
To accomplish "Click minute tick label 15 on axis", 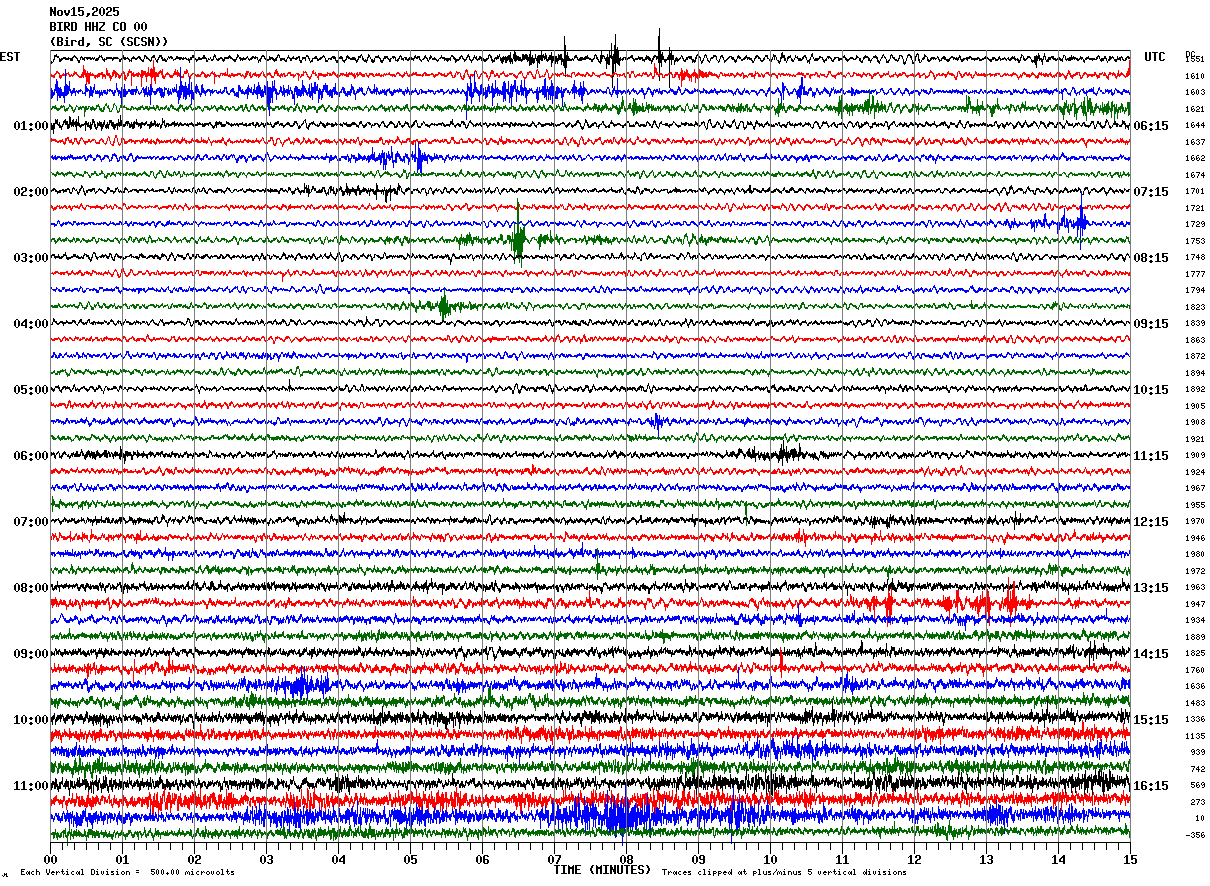I will (1130, 859).
